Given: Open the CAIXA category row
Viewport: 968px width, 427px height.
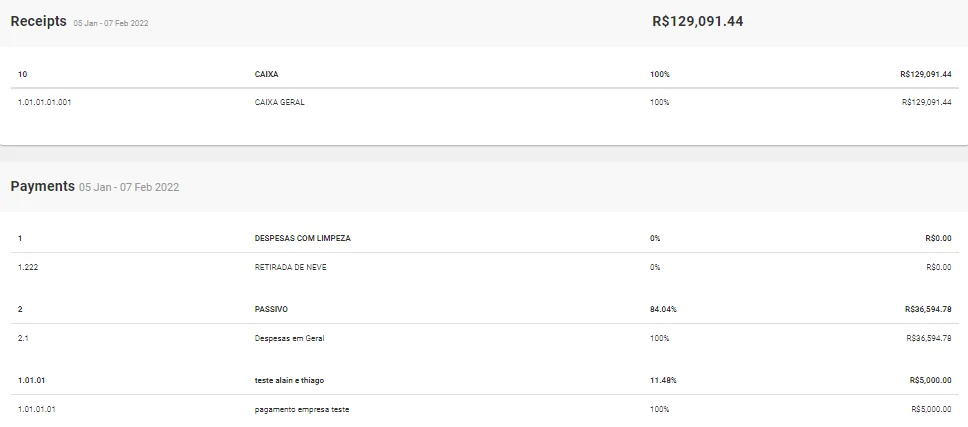Looking at the screenshot, I should 265,74.
